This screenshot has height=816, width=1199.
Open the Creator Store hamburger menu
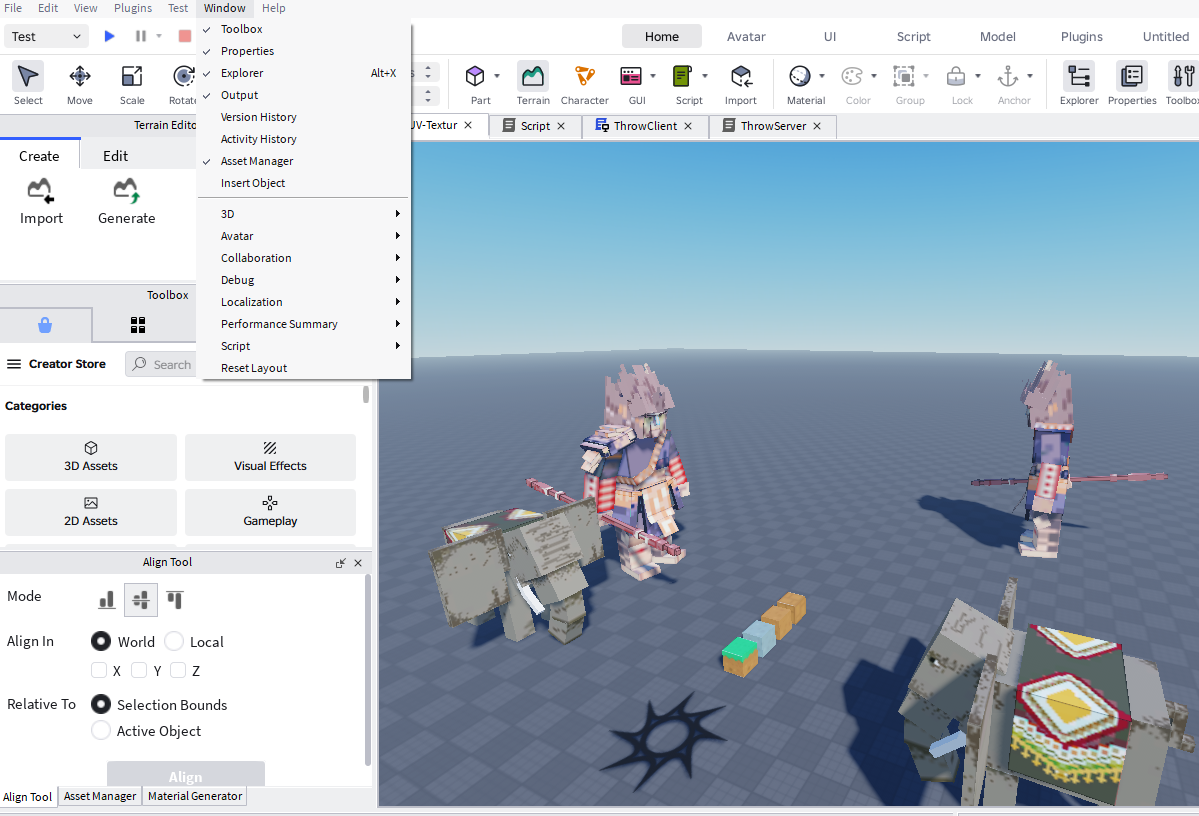pos(14,364)
